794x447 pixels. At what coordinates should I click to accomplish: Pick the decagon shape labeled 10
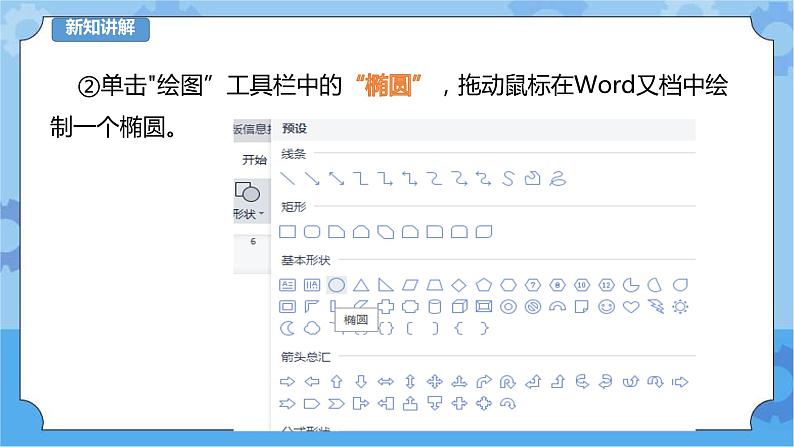[582, 285]
